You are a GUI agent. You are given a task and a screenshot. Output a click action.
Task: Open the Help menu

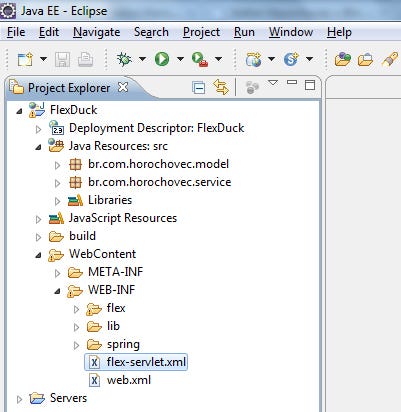pyautogui.click(x=339, y=32)
